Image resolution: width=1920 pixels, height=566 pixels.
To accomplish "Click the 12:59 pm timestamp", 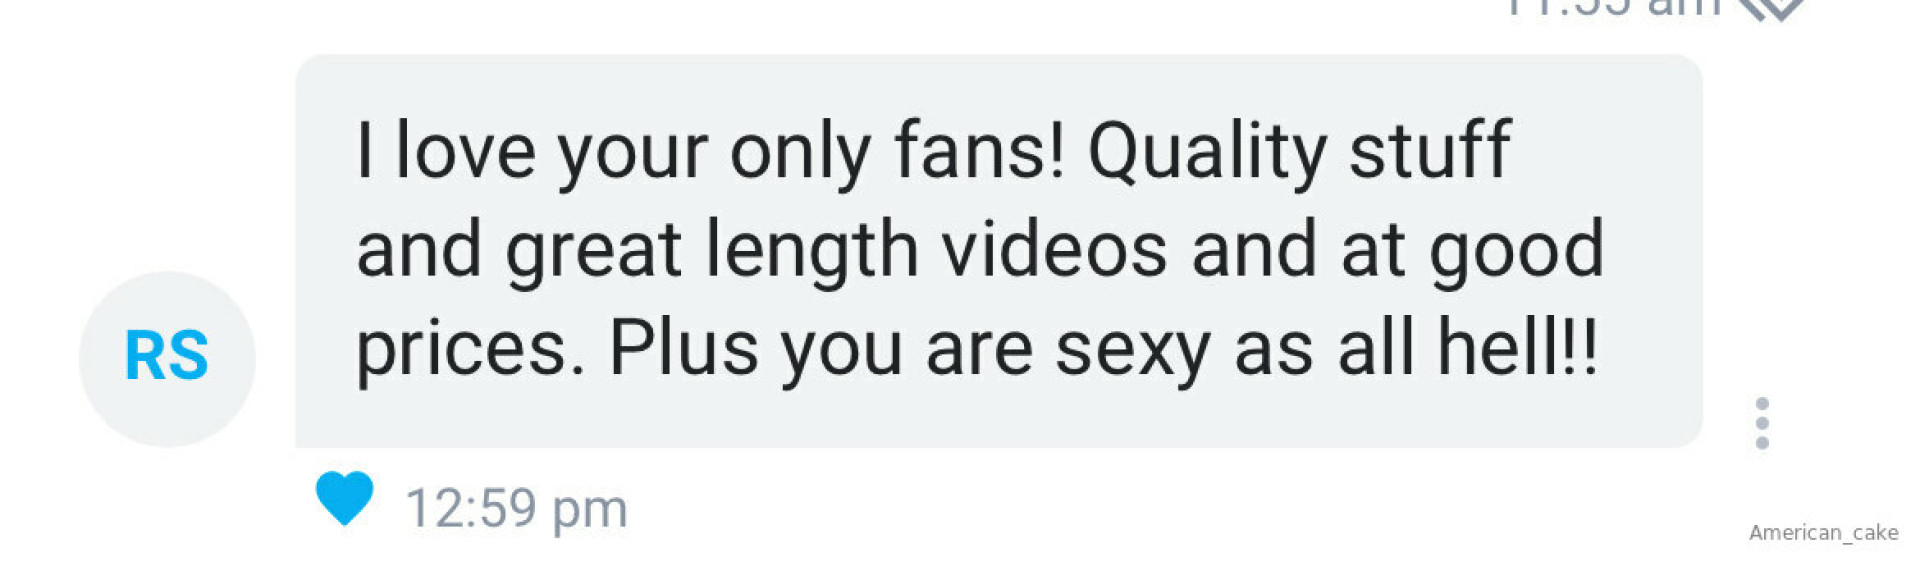I will pyautogui.click(x=516, y=508).
